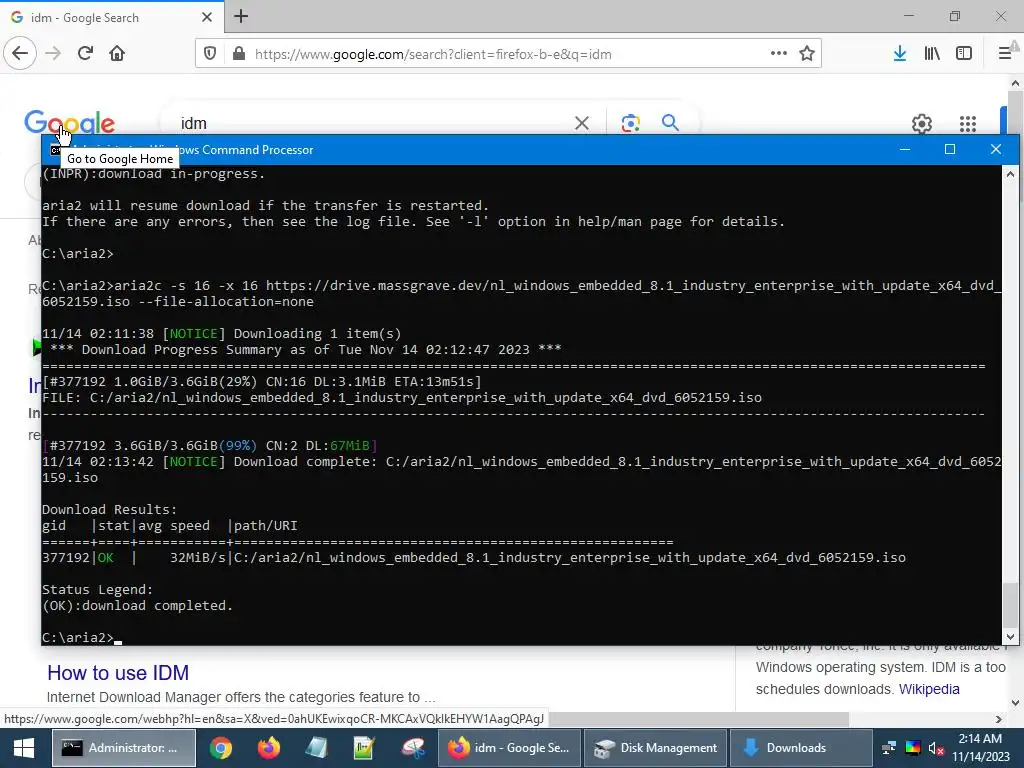Close the idm - Google Search tab
The height and width of the screenshot is (768, 1024).
(x=207, y=17)
